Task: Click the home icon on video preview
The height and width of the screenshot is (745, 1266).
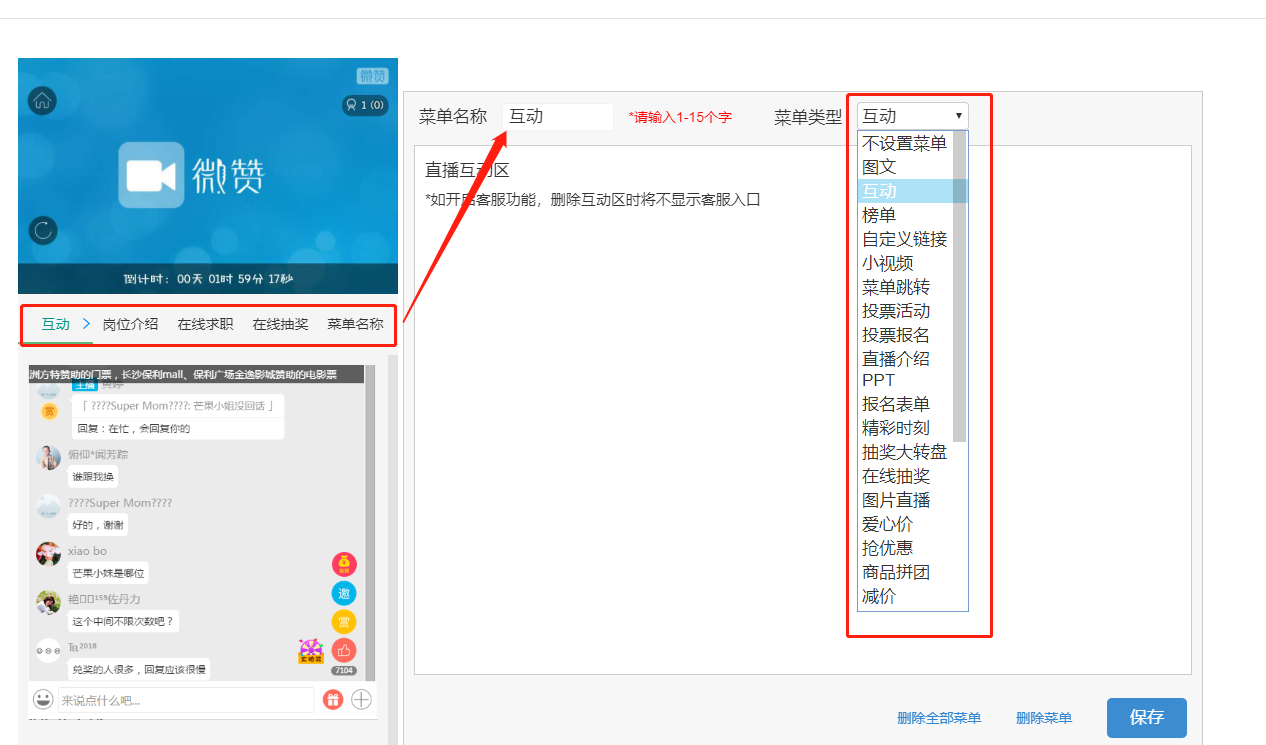Action: [42, 100]
